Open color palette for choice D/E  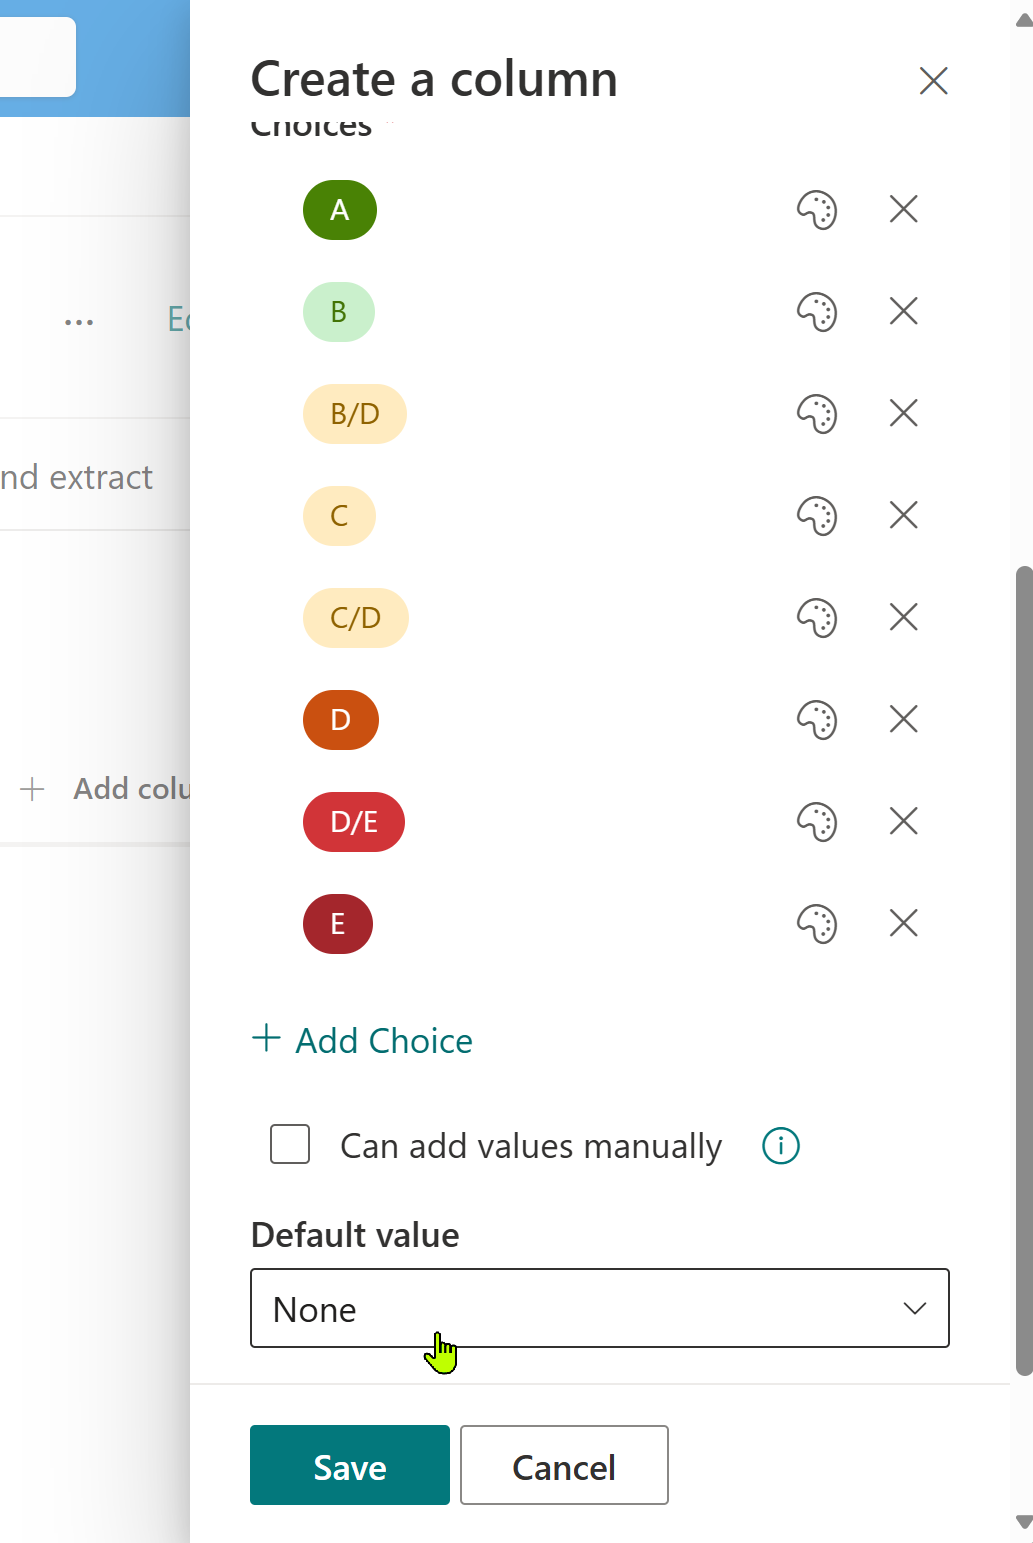pos(816,822)
